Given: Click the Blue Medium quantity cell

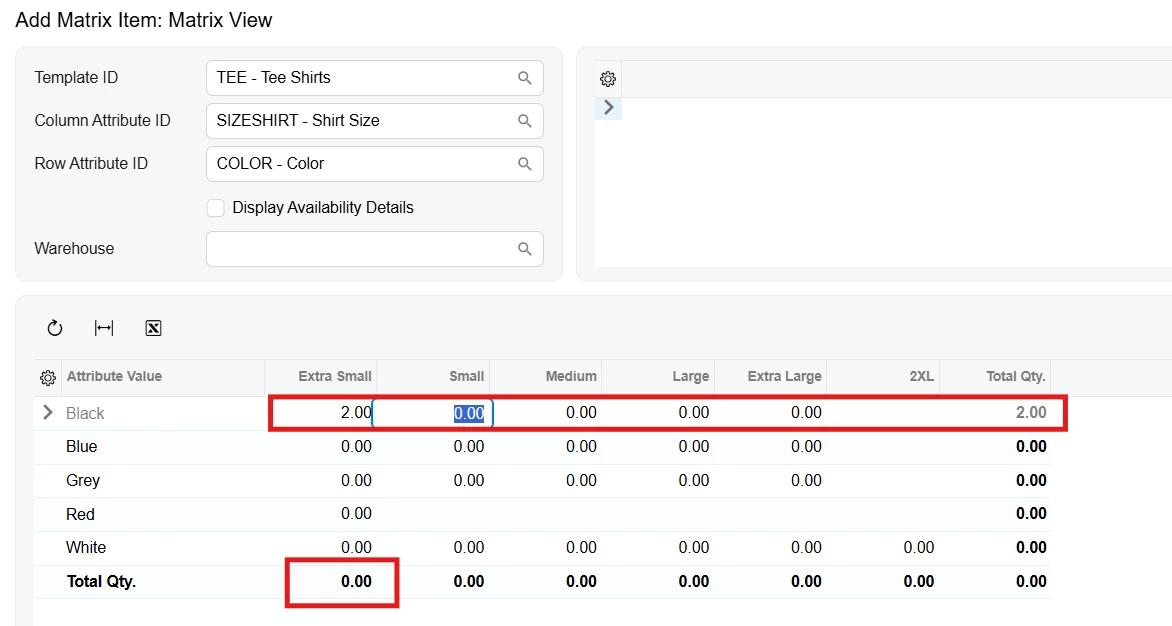Looking at the screenshot, I should [x=546, y=447].
